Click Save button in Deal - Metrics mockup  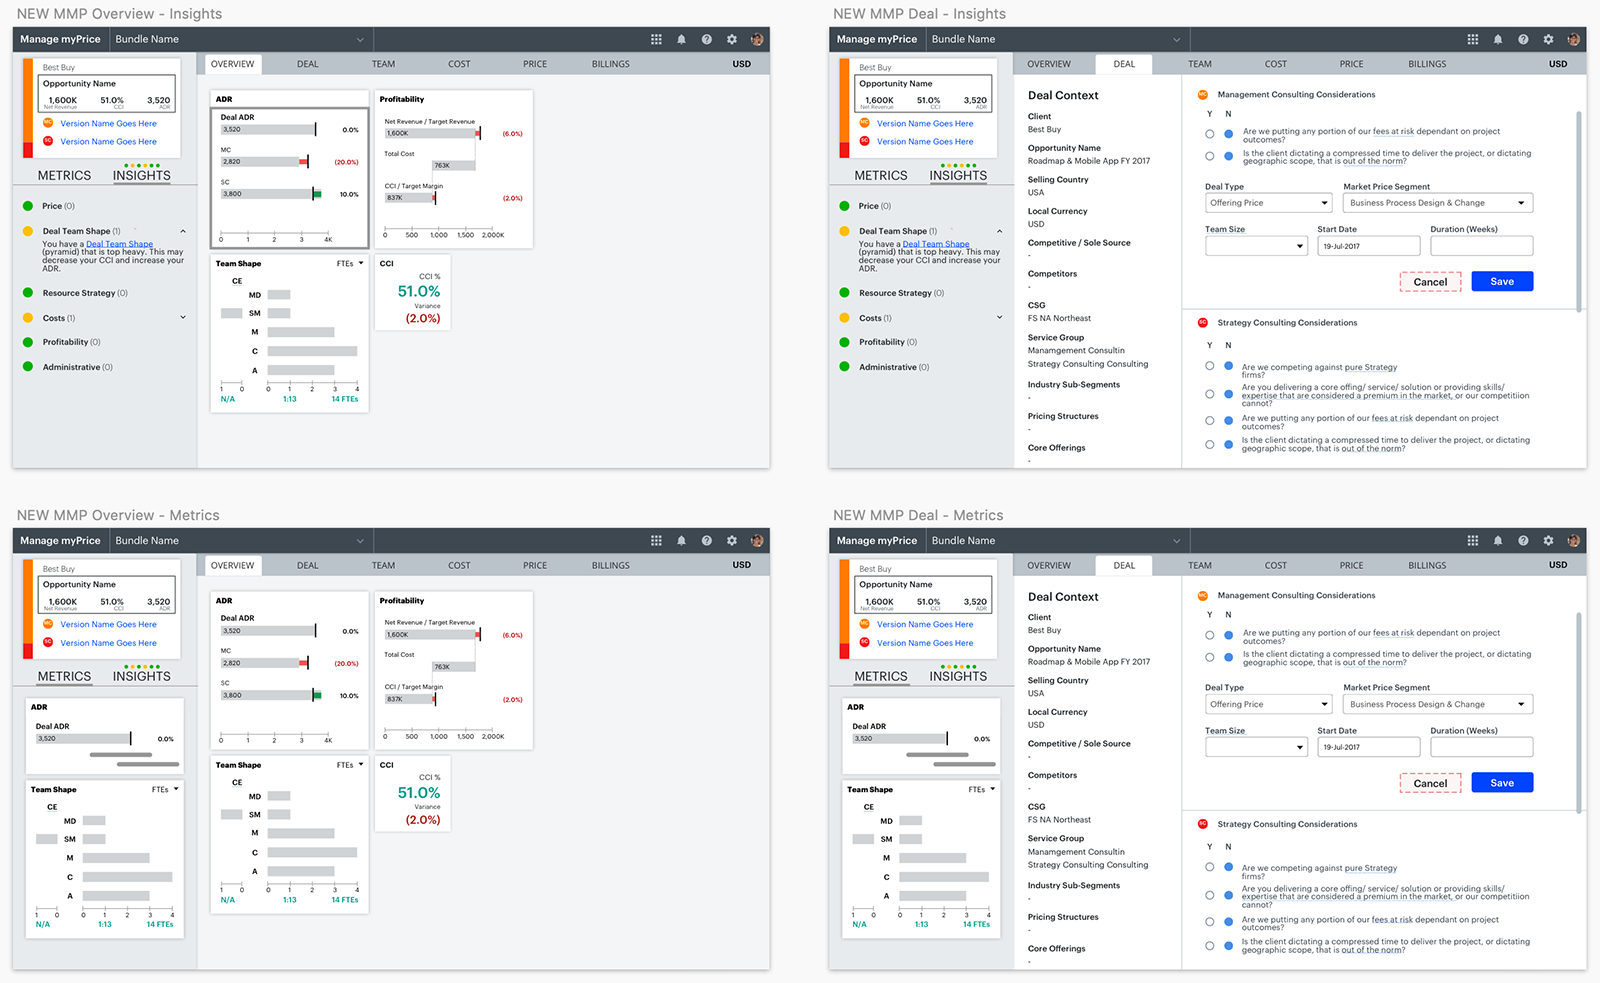tap(1502, 783)
